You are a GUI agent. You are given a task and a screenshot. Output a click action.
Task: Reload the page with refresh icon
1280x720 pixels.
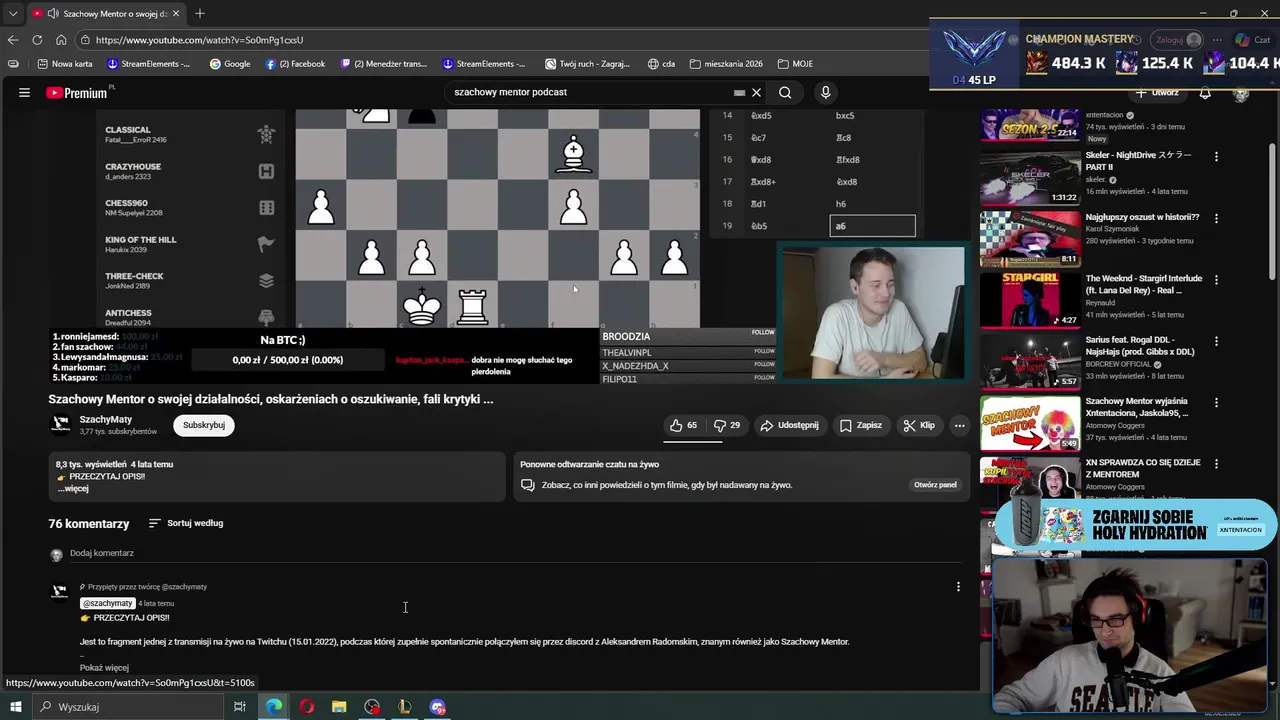point(37,40)
